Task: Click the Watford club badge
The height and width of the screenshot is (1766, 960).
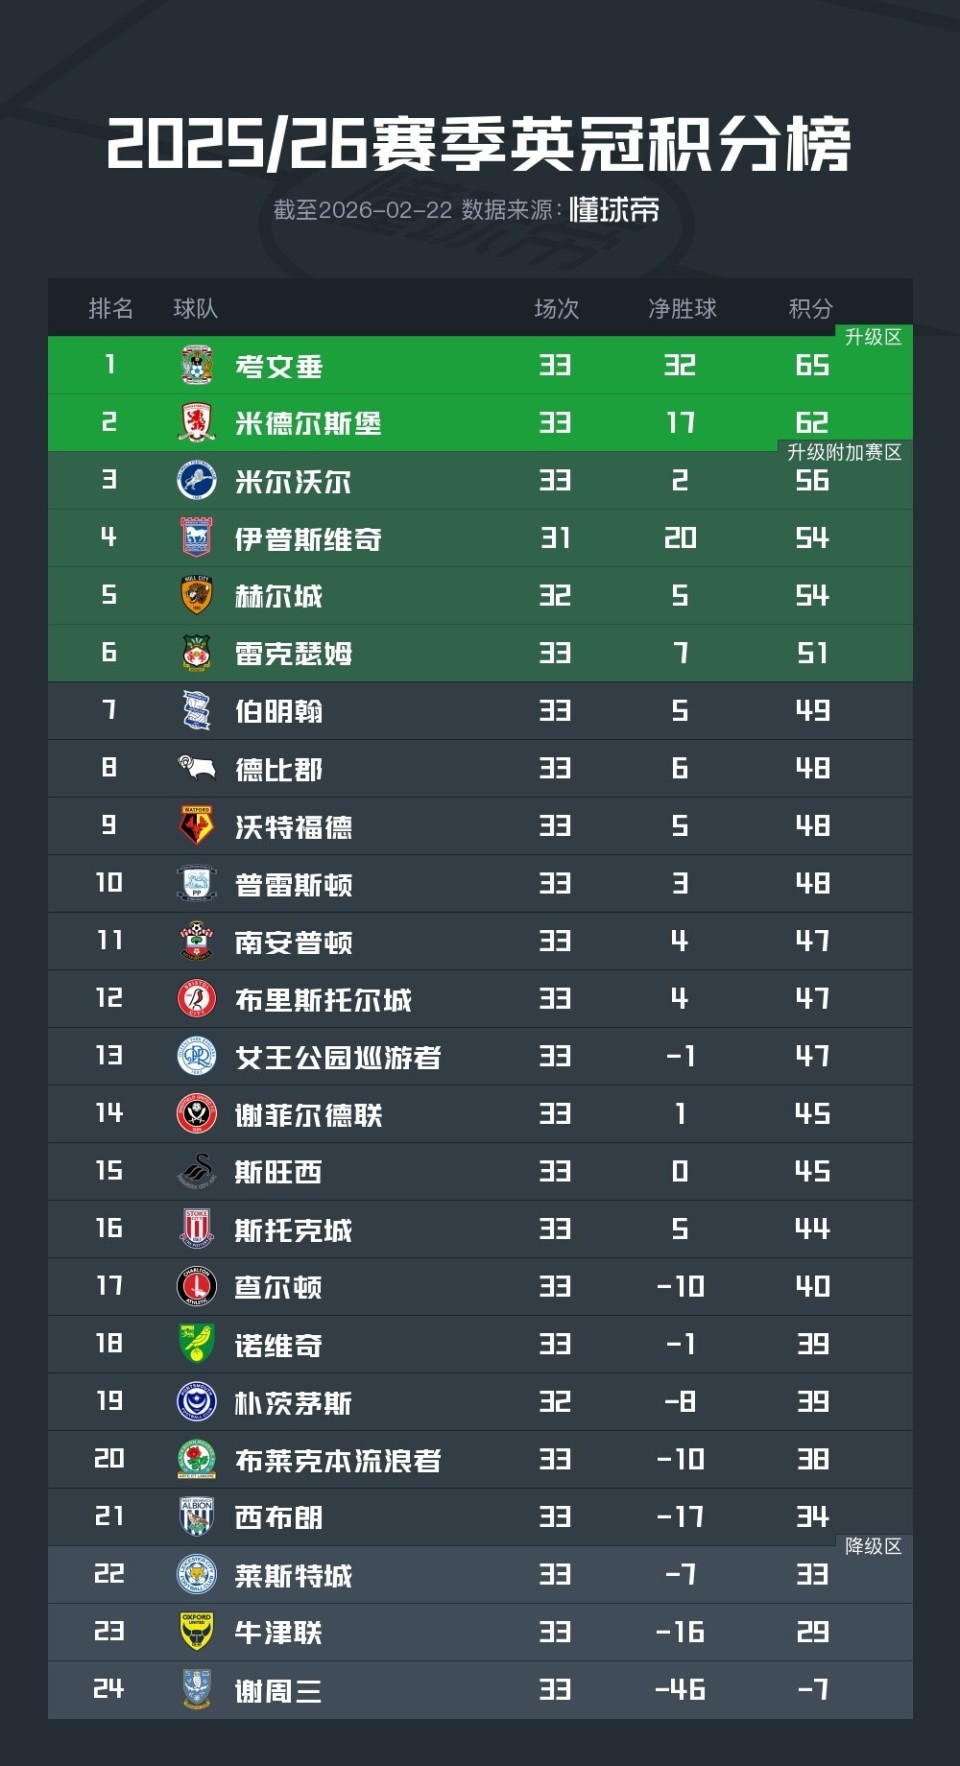Action: pyautogui.click(x=197, y=826)
